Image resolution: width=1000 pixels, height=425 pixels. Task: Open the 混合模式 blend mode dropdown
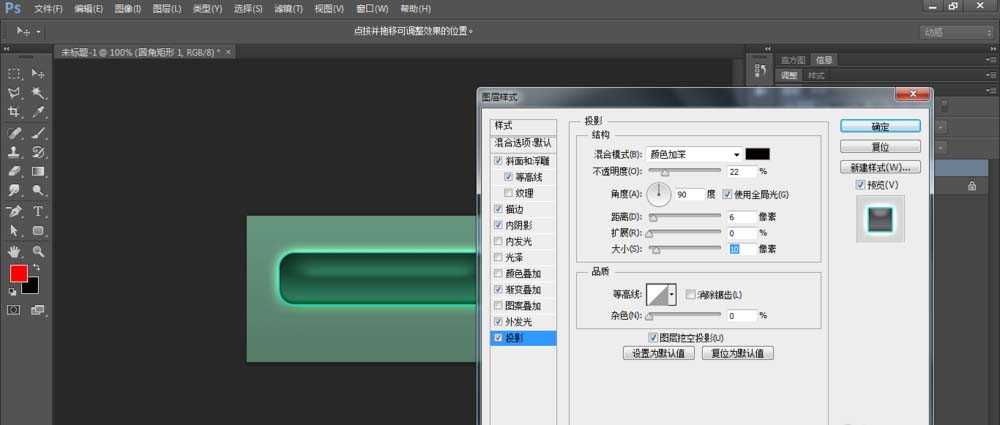[x=693, y=154]
